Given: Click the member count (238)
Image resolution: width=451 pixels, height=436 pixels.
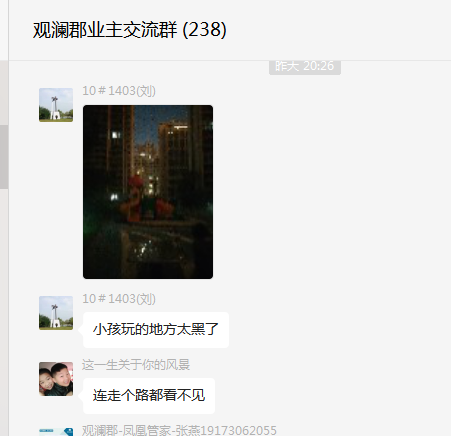Looking at the screenshot, I should coord(205,30).
